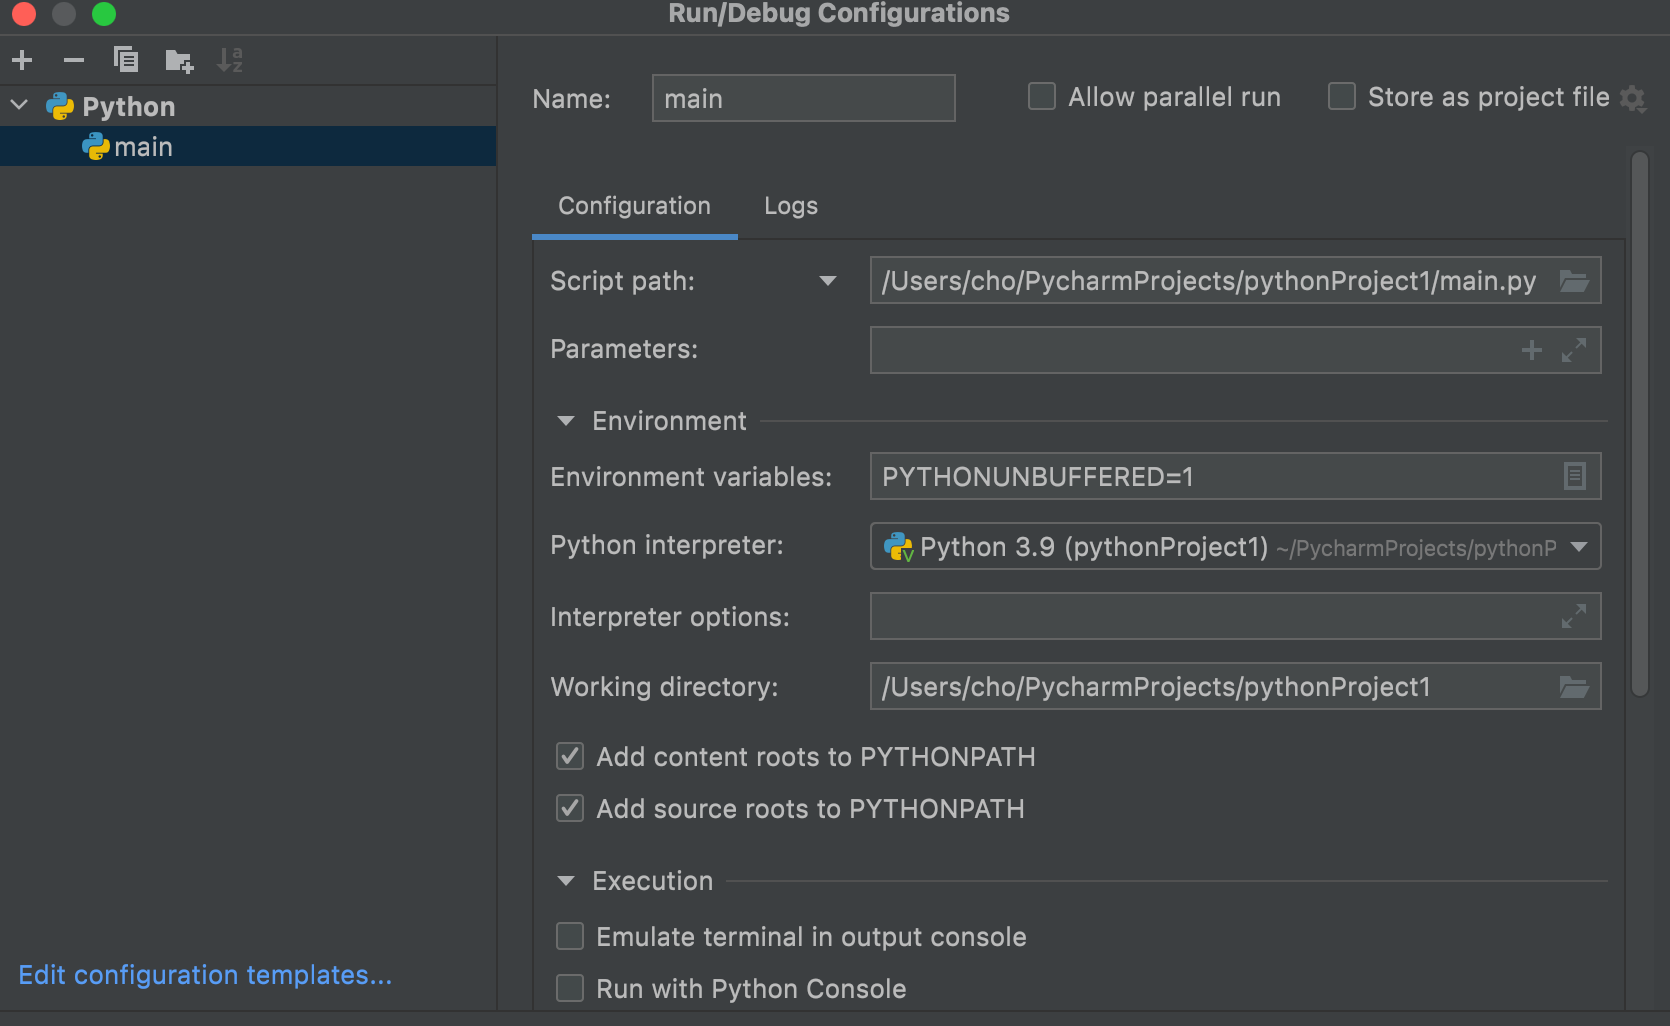Image resolution: width=1670 pixels, height=1026 pixels.
Task: Browse for the working directory folder
Action: pyautogui.click(x=1574, y=687)
